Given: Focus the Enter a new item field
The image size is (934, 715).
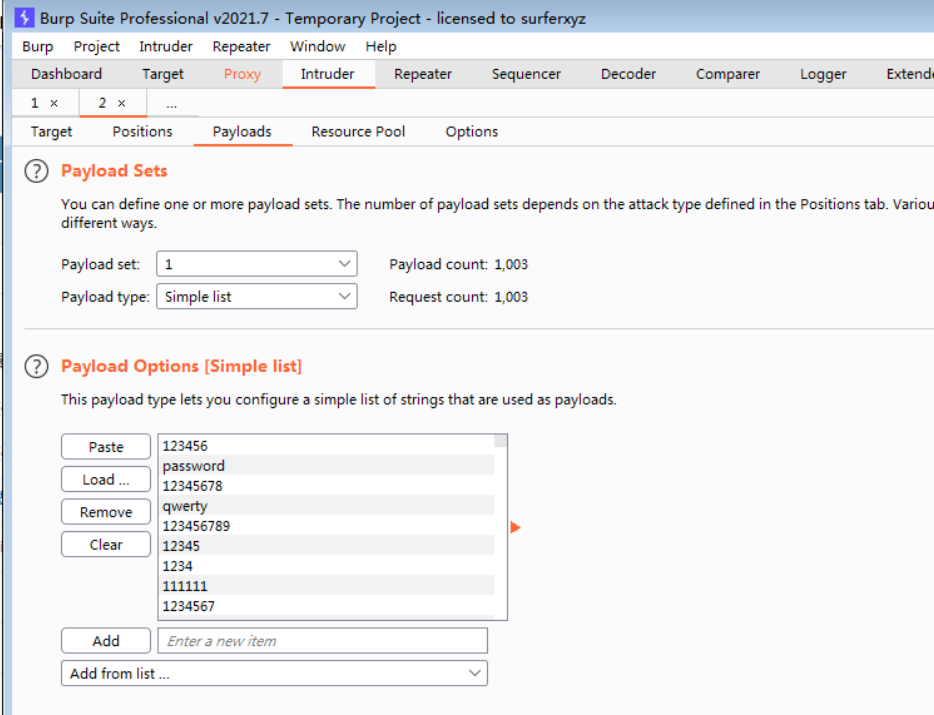Looking at the screenshot, I should tap(322, 641).
